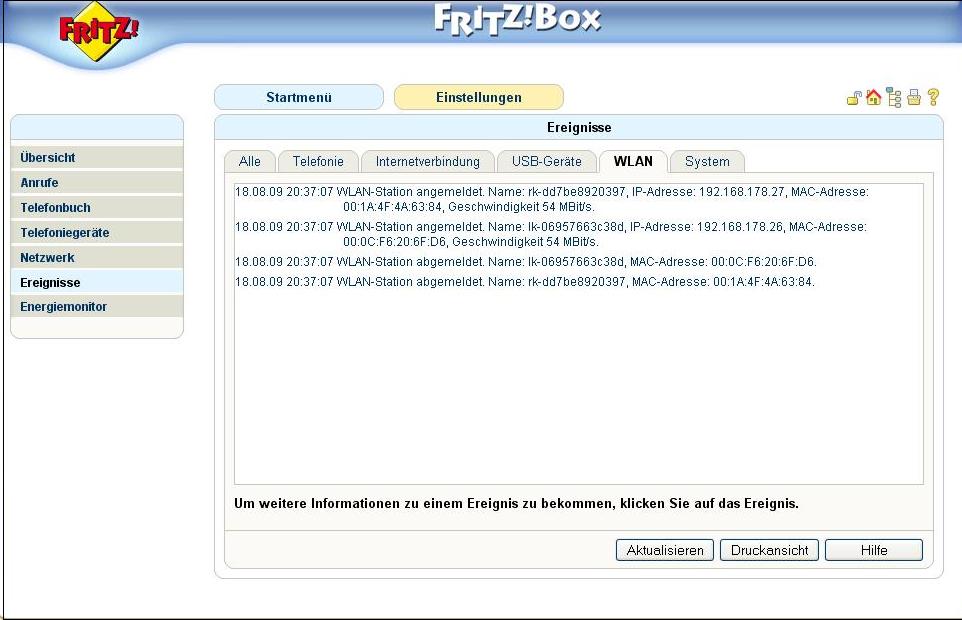The image size is (962, 620).
Task: Open the sitemap tree icon
Action: click(x=894, y=98)
